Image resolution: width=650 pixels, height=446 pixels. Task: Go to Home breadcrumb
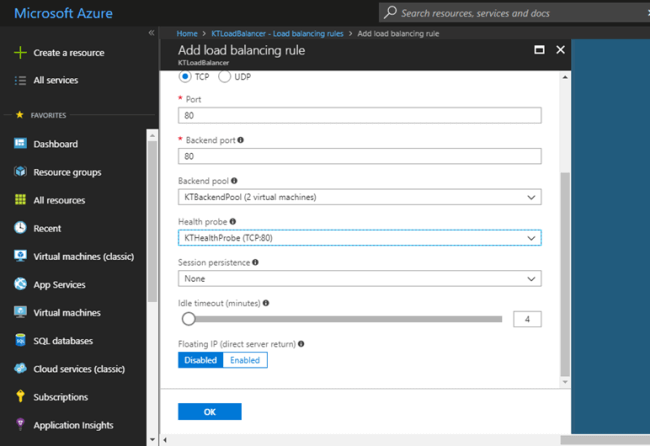[187, 34]
